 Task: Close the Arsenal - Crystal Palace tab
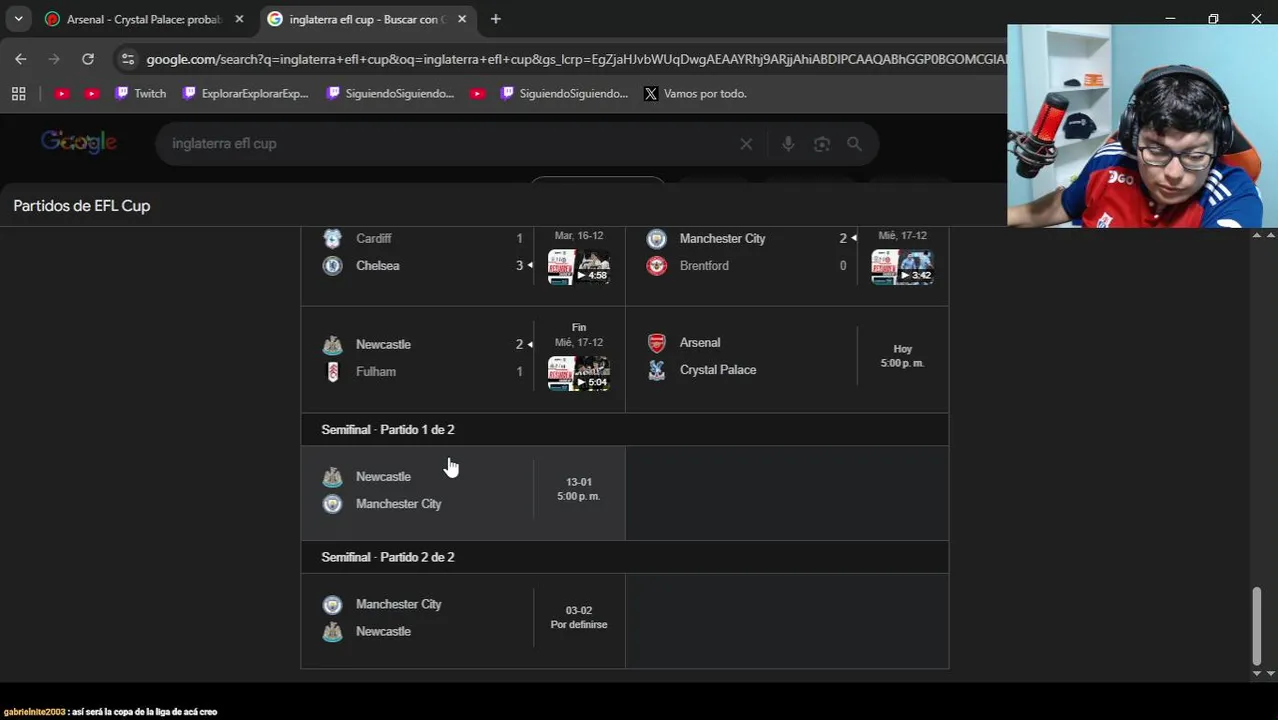(239, 19)
